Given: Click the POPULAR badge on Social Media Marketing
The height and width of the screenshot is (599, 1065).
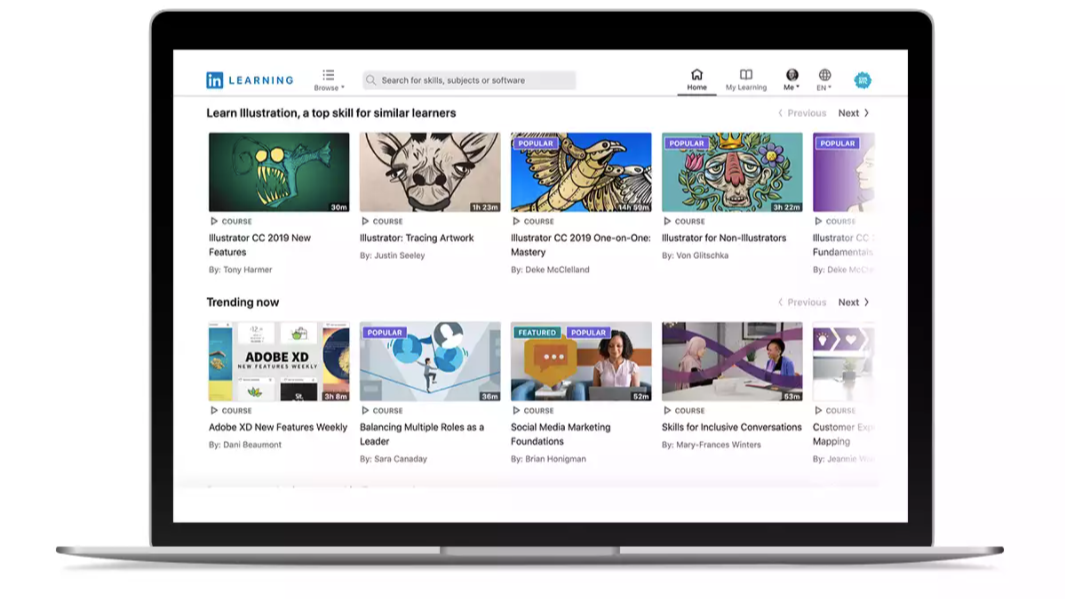Looking at the screenshot, I should pyautogui.click(x=588, y=333).
